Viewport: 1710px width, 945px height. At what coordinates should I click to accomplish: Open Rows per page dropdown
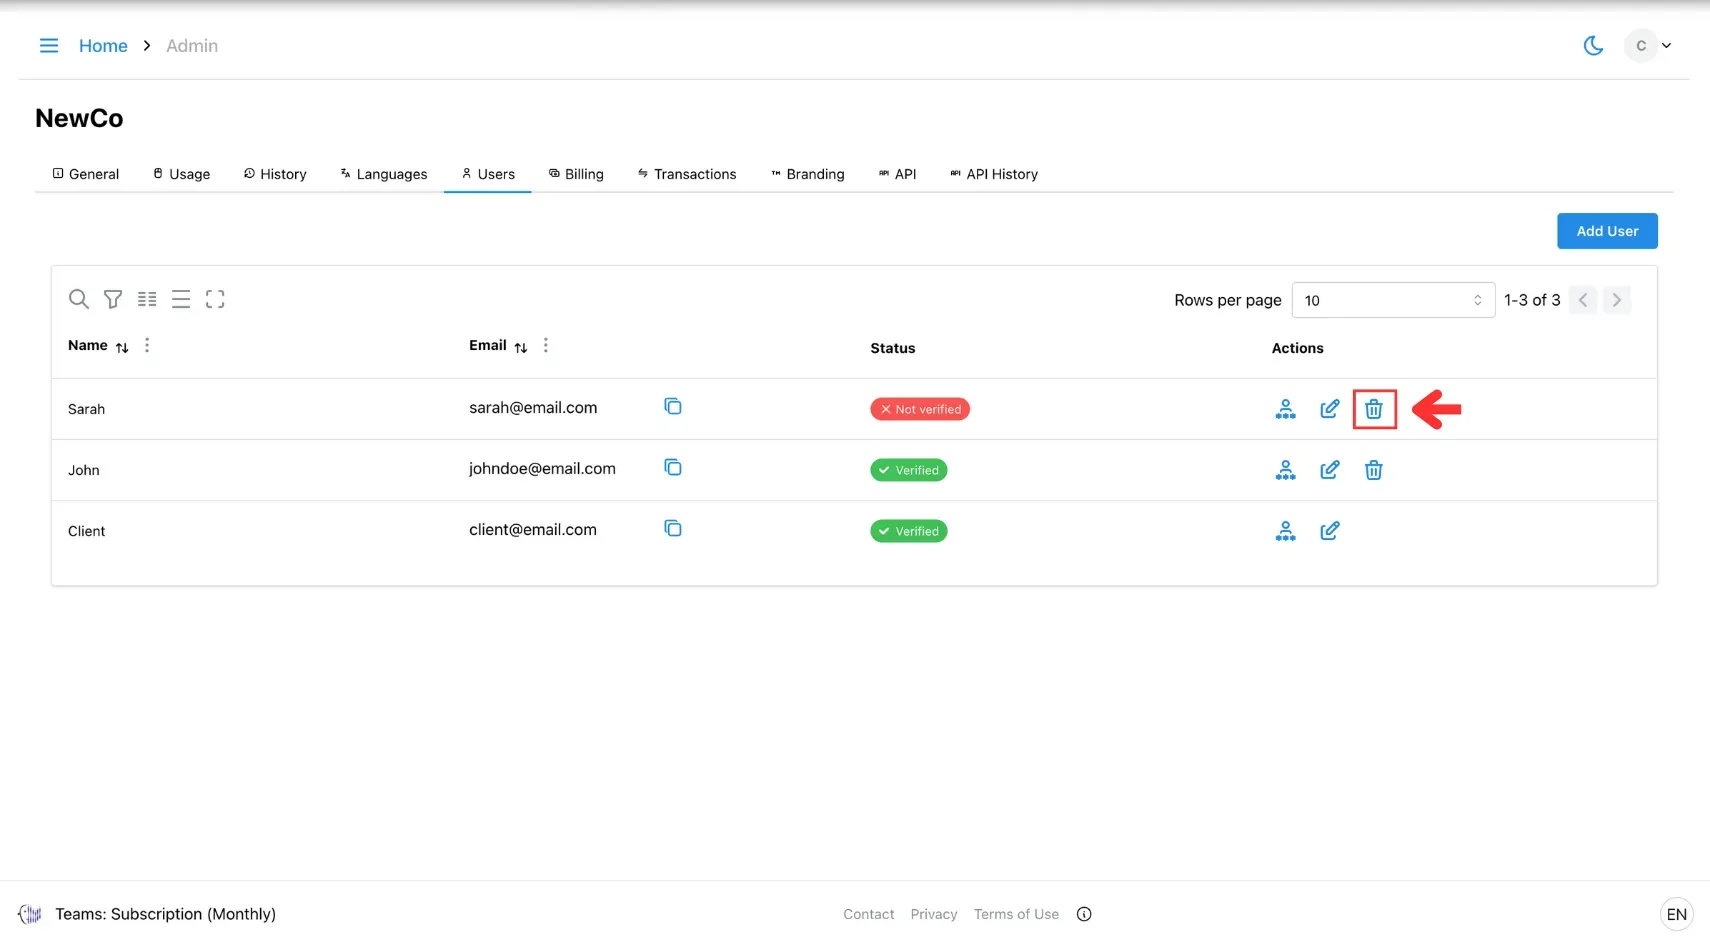(1393, 300)
